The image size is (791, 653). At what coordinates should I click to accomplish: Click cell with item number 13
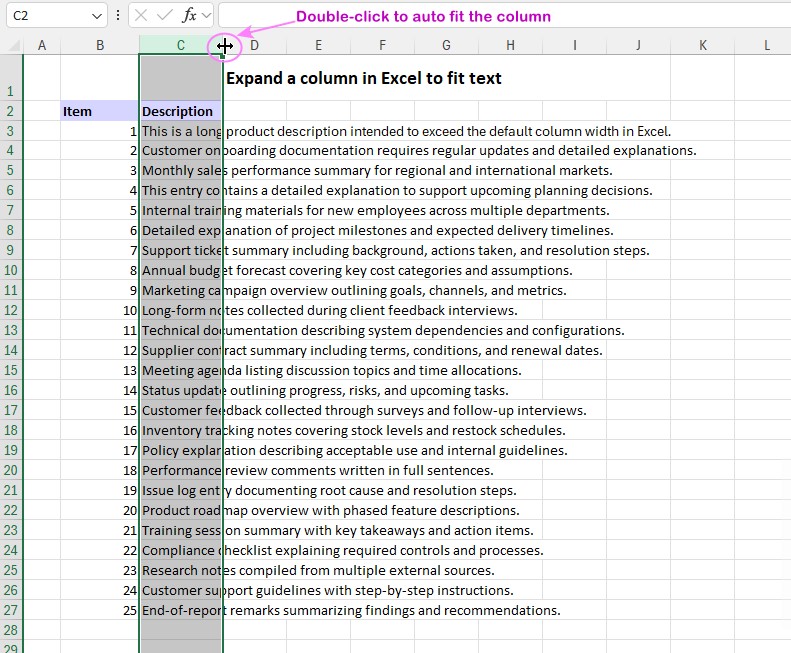click(100, 370)
